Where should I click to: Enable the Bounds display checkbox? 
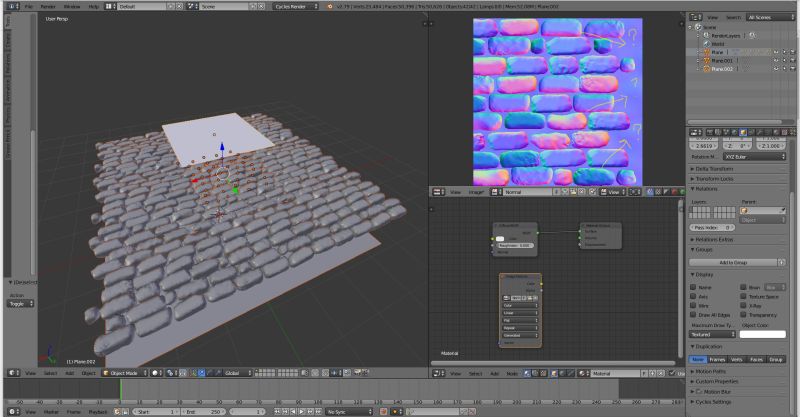coord(743,287)
